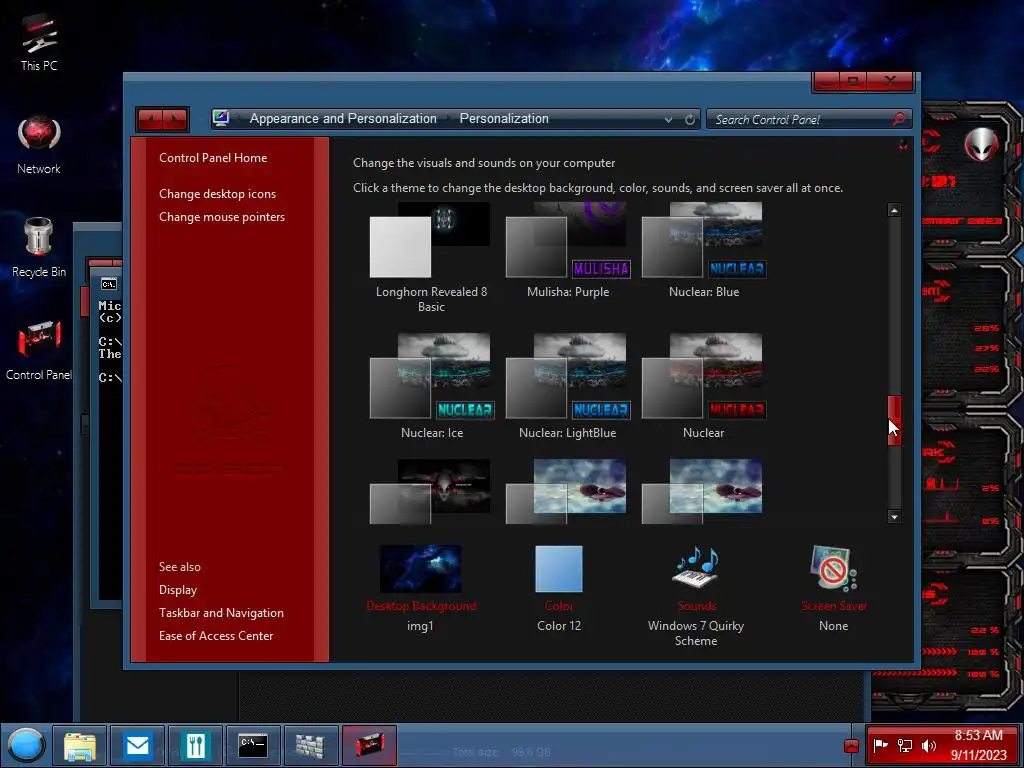
Task: Open the This PC desktop icon
Action: [39, 42]
